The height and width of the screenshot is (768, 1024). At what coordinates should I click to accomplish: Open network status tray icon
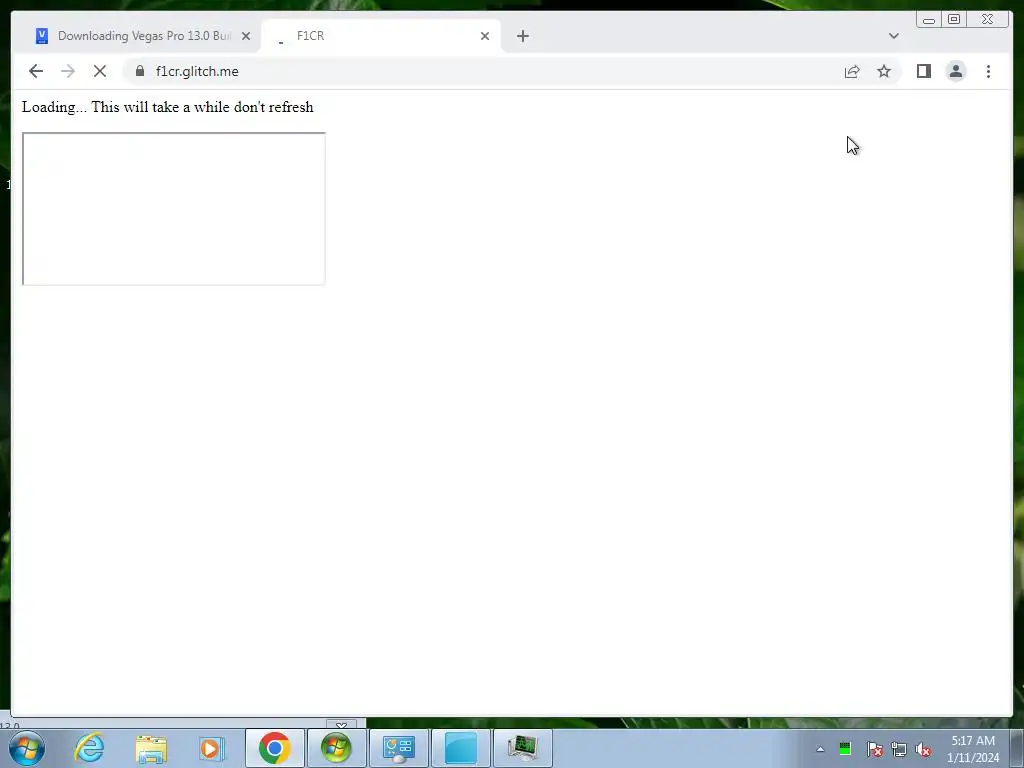pos(899,750)
